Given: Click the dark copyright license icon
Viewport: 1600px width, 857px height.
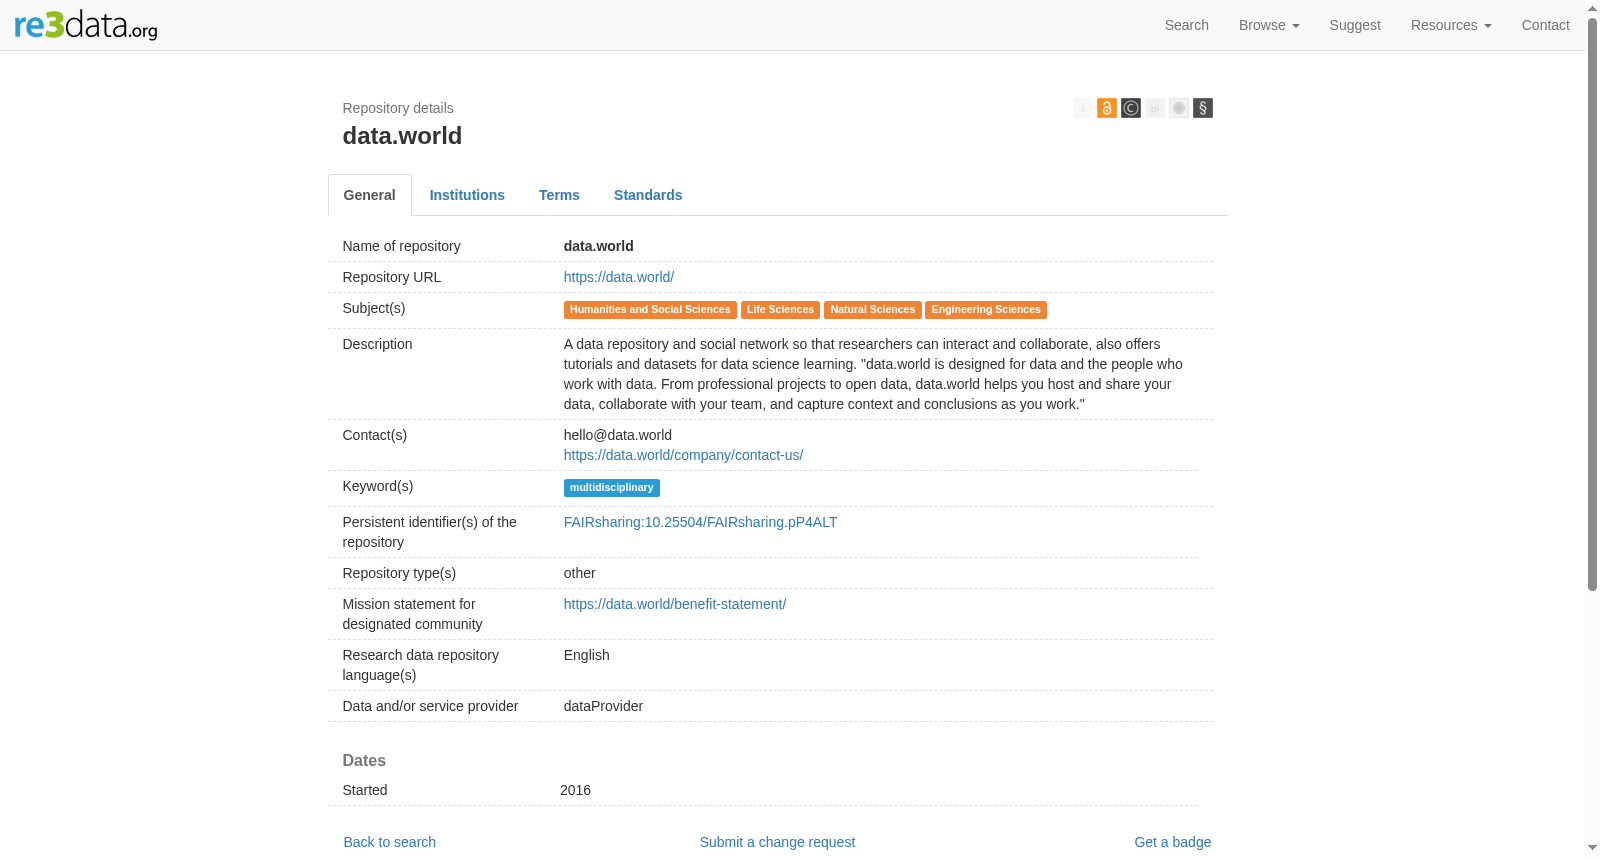Looking at the screenshot, I should pos(1131,108).
